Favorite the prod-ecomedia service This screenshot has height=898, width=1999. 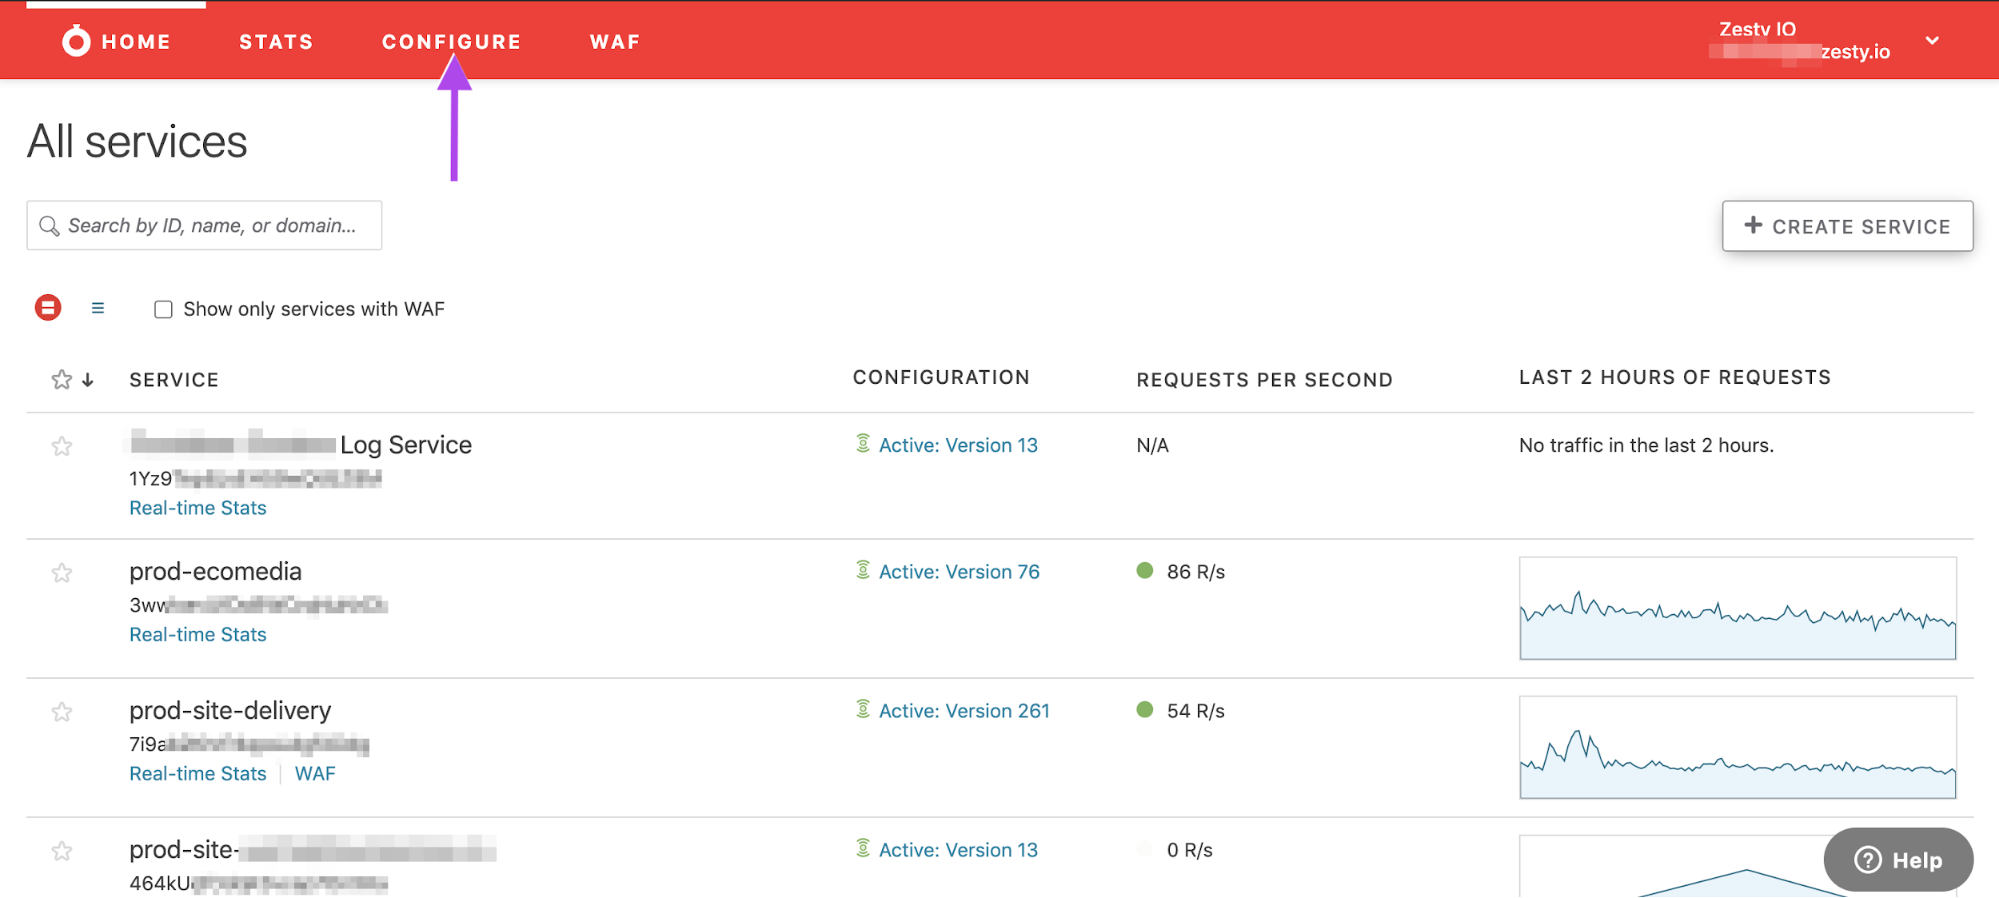click(x=62, y=573)
